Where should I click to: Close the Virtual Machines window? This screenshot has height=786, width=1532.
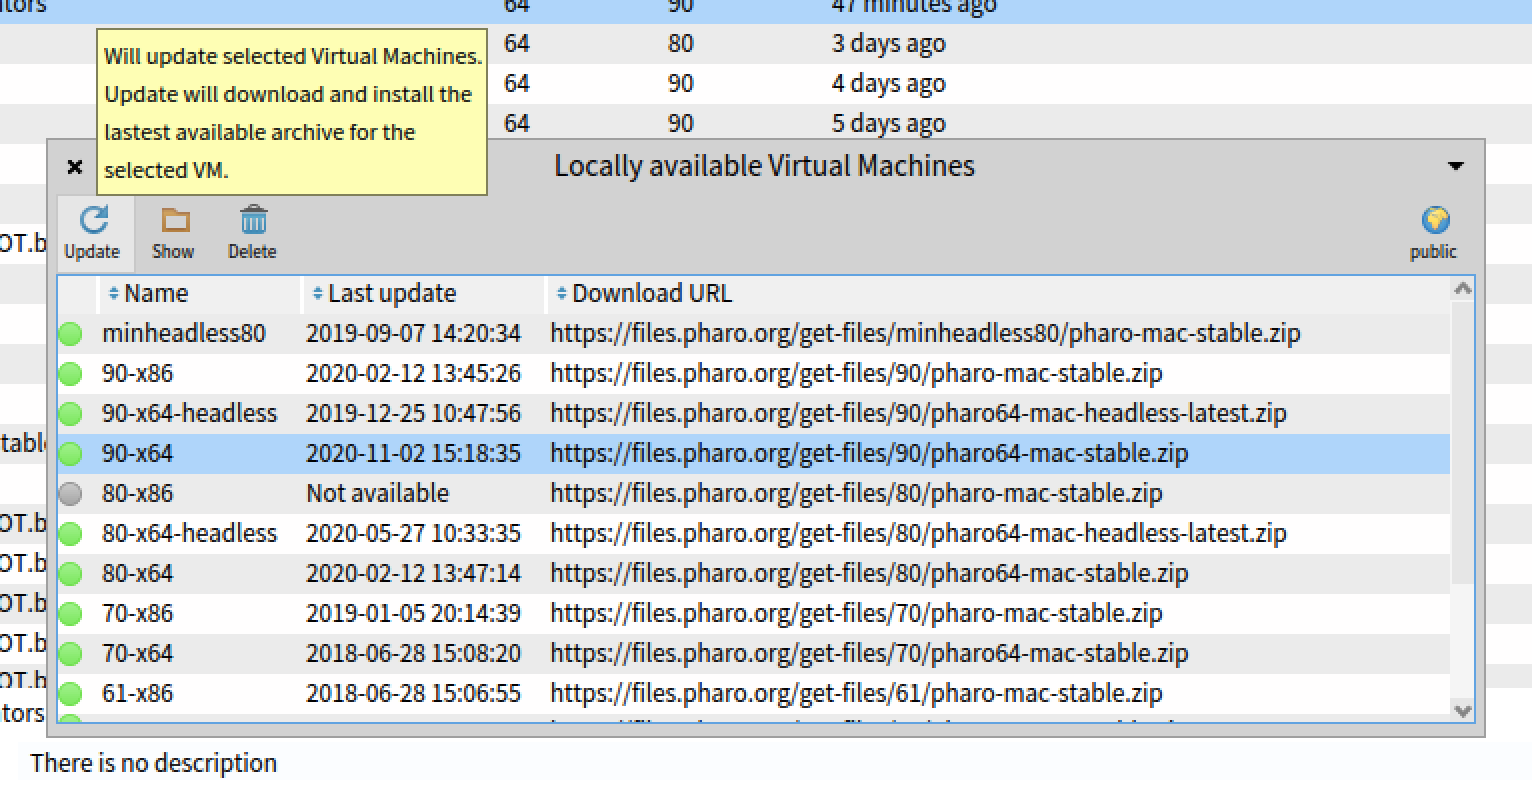(x=75, y=167)
